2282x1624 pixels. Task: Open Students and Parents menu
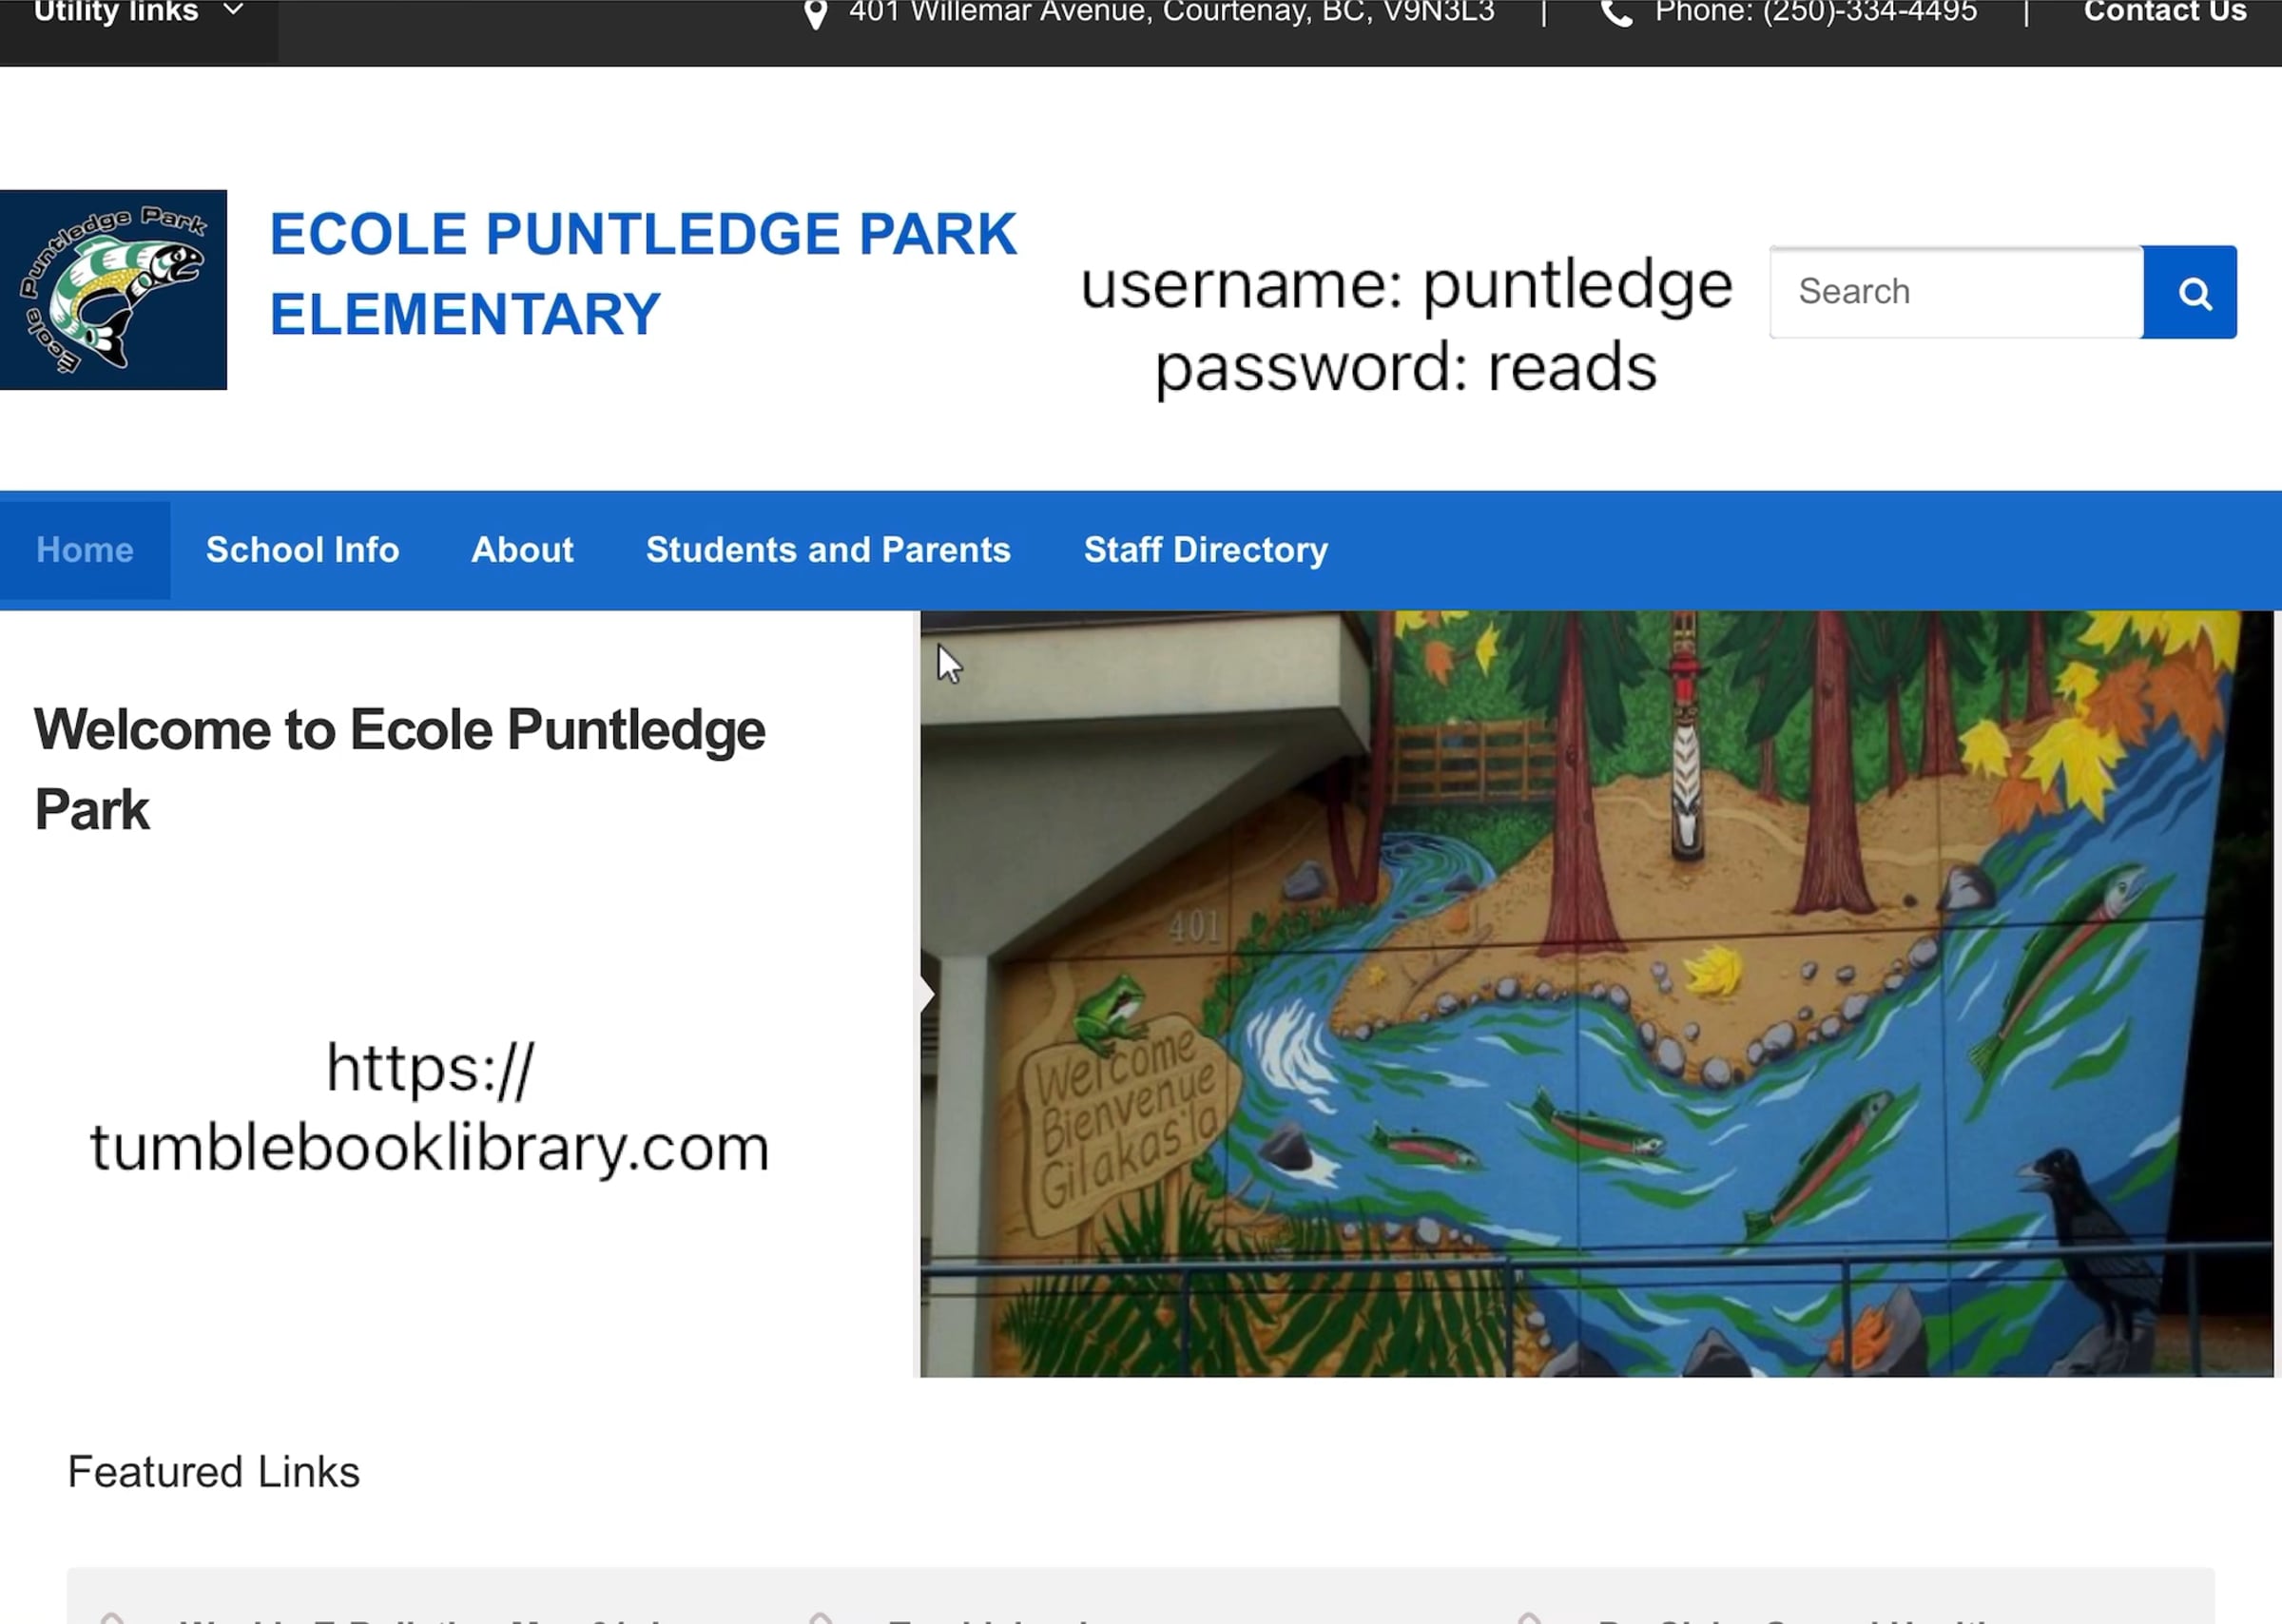pyautogui.click(x=828, y=550)
